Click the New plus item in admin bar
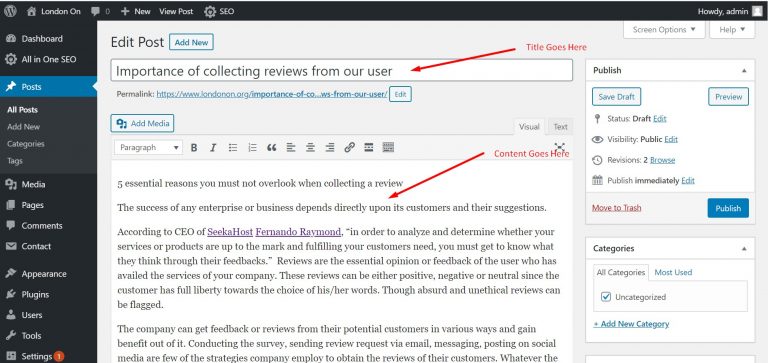 [135, 11]
